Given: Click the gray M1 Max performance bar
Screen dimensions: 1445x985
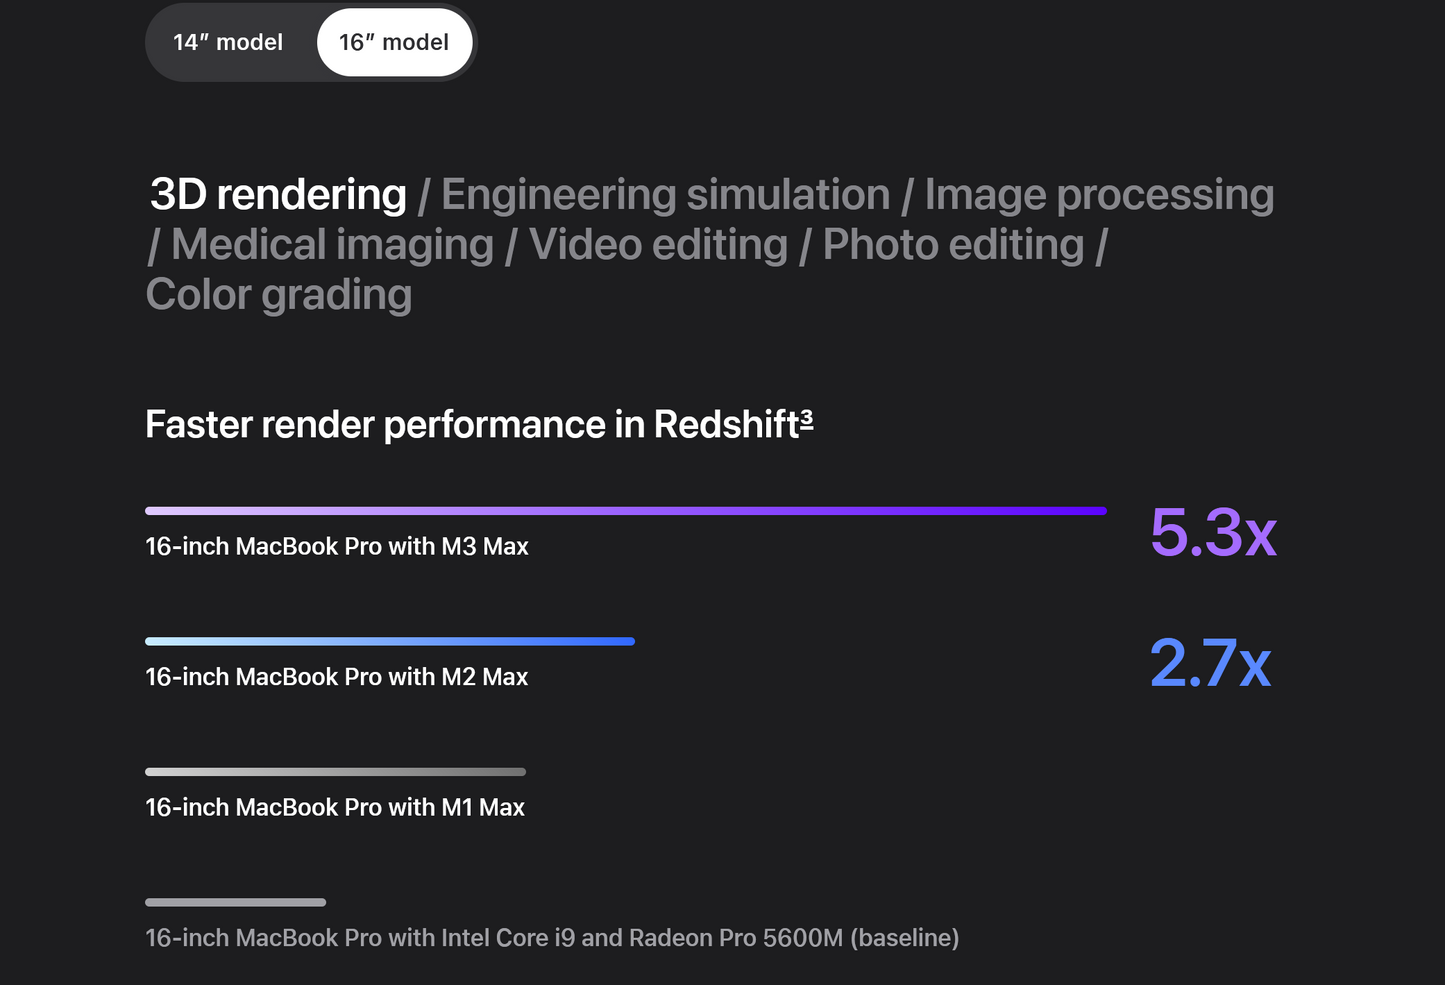Looking at the screenshot, I should [335, 772].
